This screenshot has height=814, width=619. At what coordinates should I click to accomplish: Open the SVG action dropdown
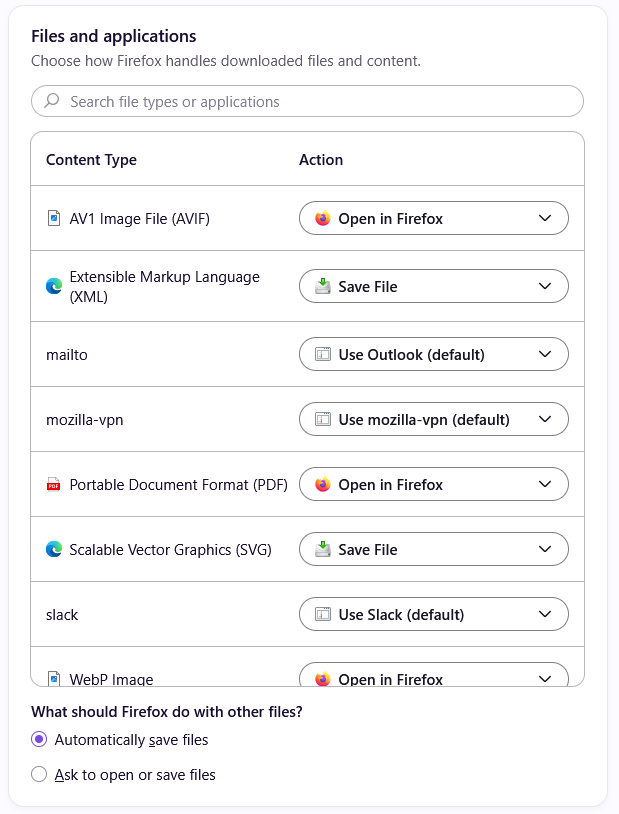(x=434, y=549)
